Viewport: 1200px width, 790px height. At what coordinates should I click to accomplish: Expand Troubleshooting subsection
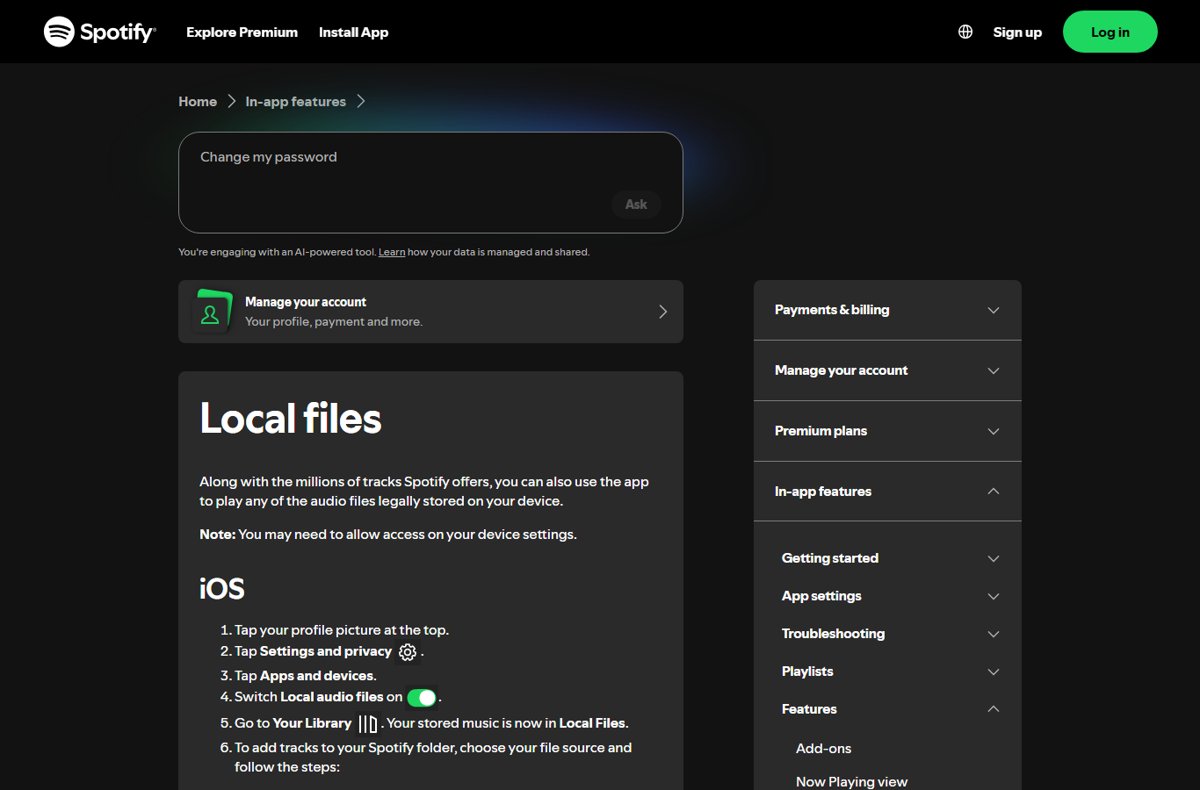890,634
